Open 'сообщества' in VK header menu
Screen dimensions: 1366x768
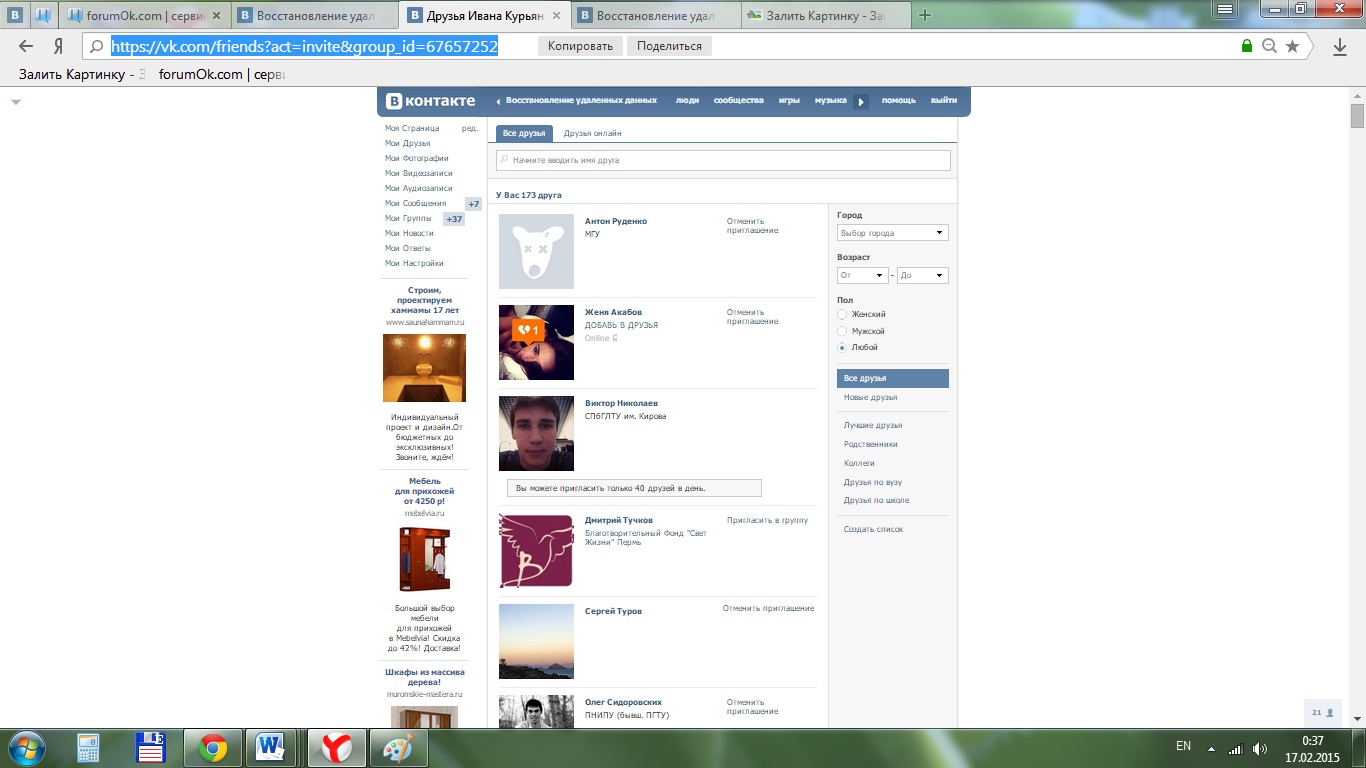click(738, 101)
